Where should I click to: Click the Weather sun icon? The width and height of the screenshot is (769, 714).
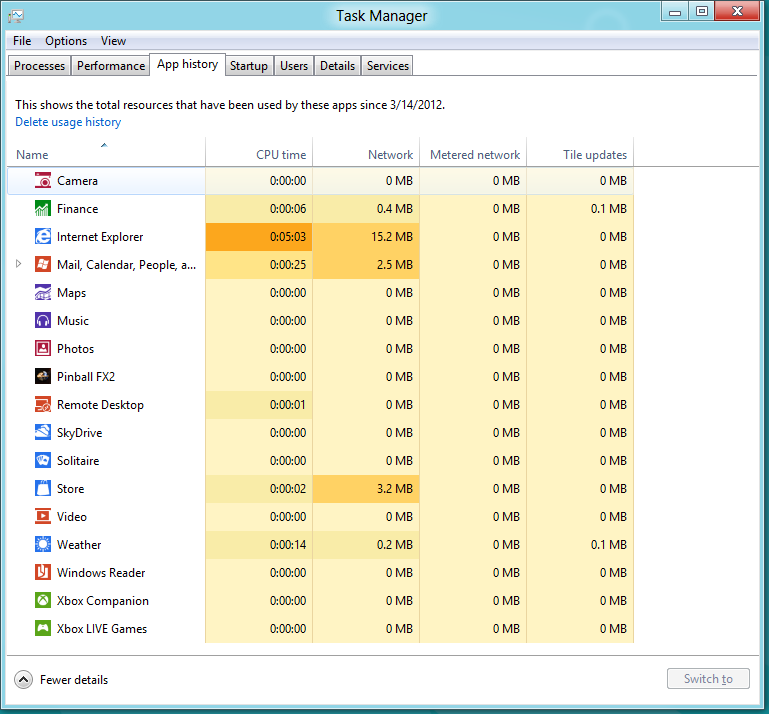(x=43, y=544)
